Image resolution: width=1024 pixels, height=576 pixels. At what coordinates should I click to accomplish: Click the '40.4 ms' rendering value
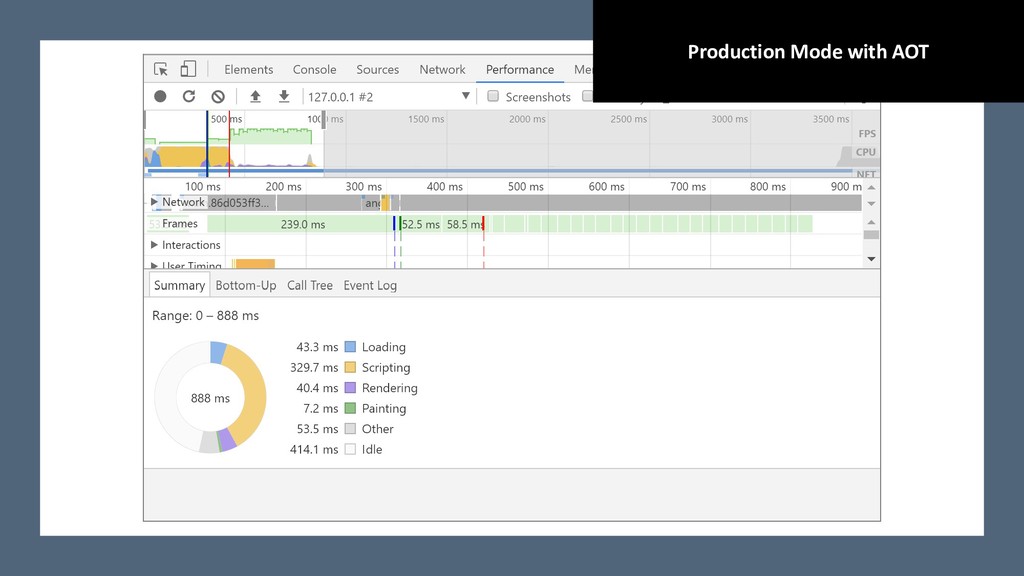click(317, 388)
